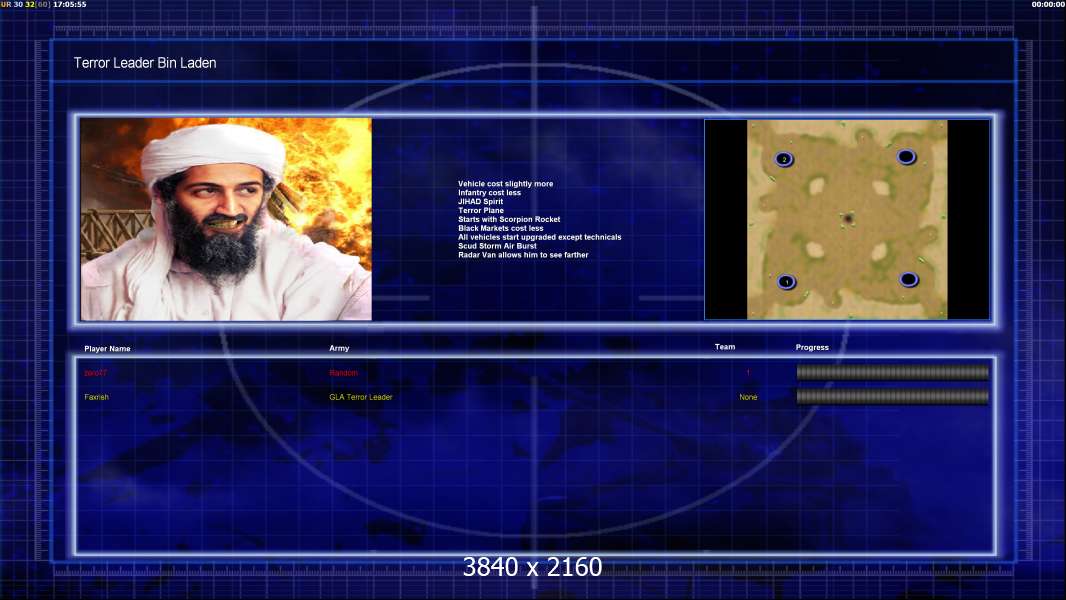Click start position 1 on the map
Image resolution: width=1066 pixels, height=600 pixels.
point(786,282)
